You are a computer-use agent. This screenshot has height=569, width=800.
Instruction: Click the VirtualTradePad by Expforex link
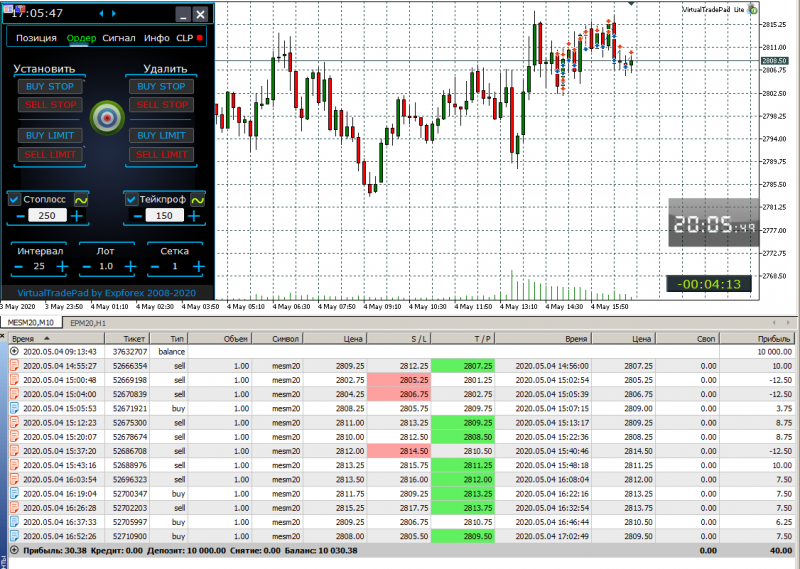[107, 293]
